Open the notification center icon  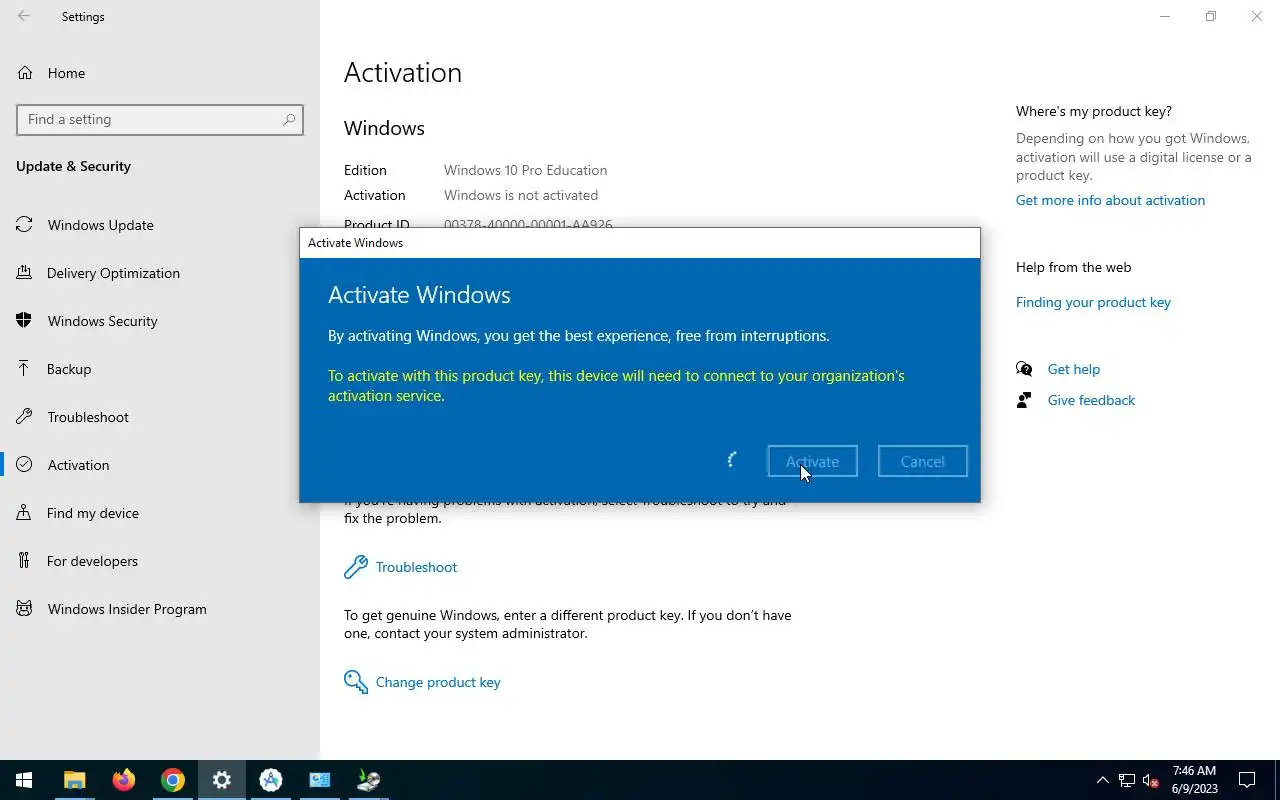point(1247,780)
